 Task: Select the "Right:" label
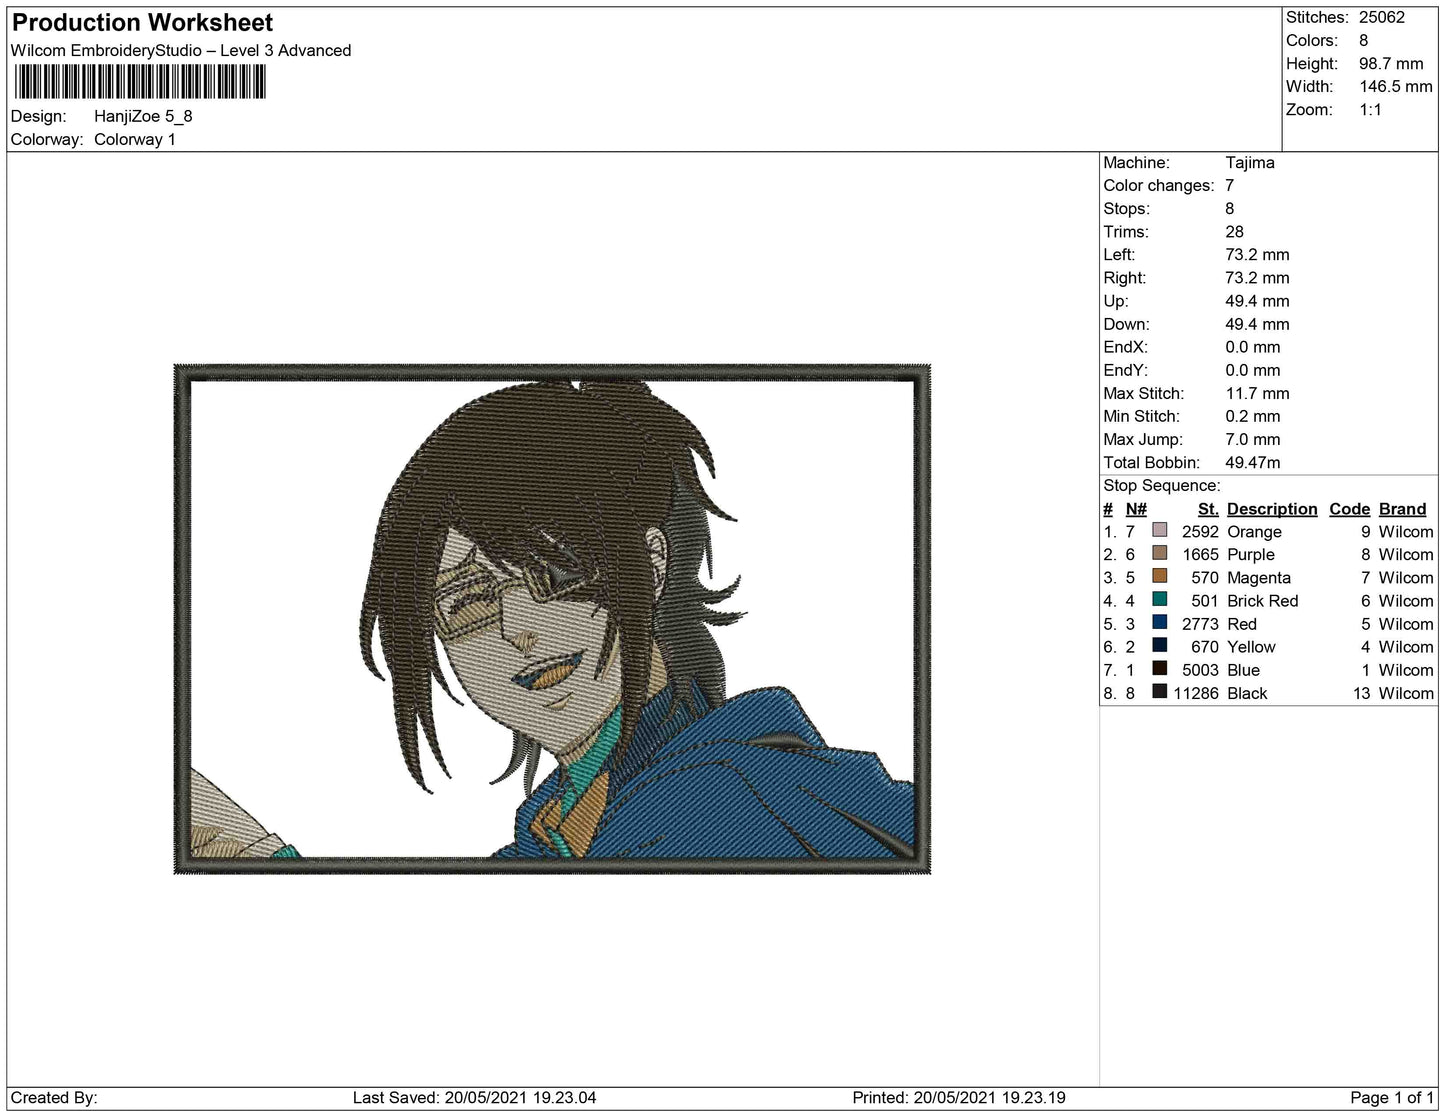[1125, 278]
